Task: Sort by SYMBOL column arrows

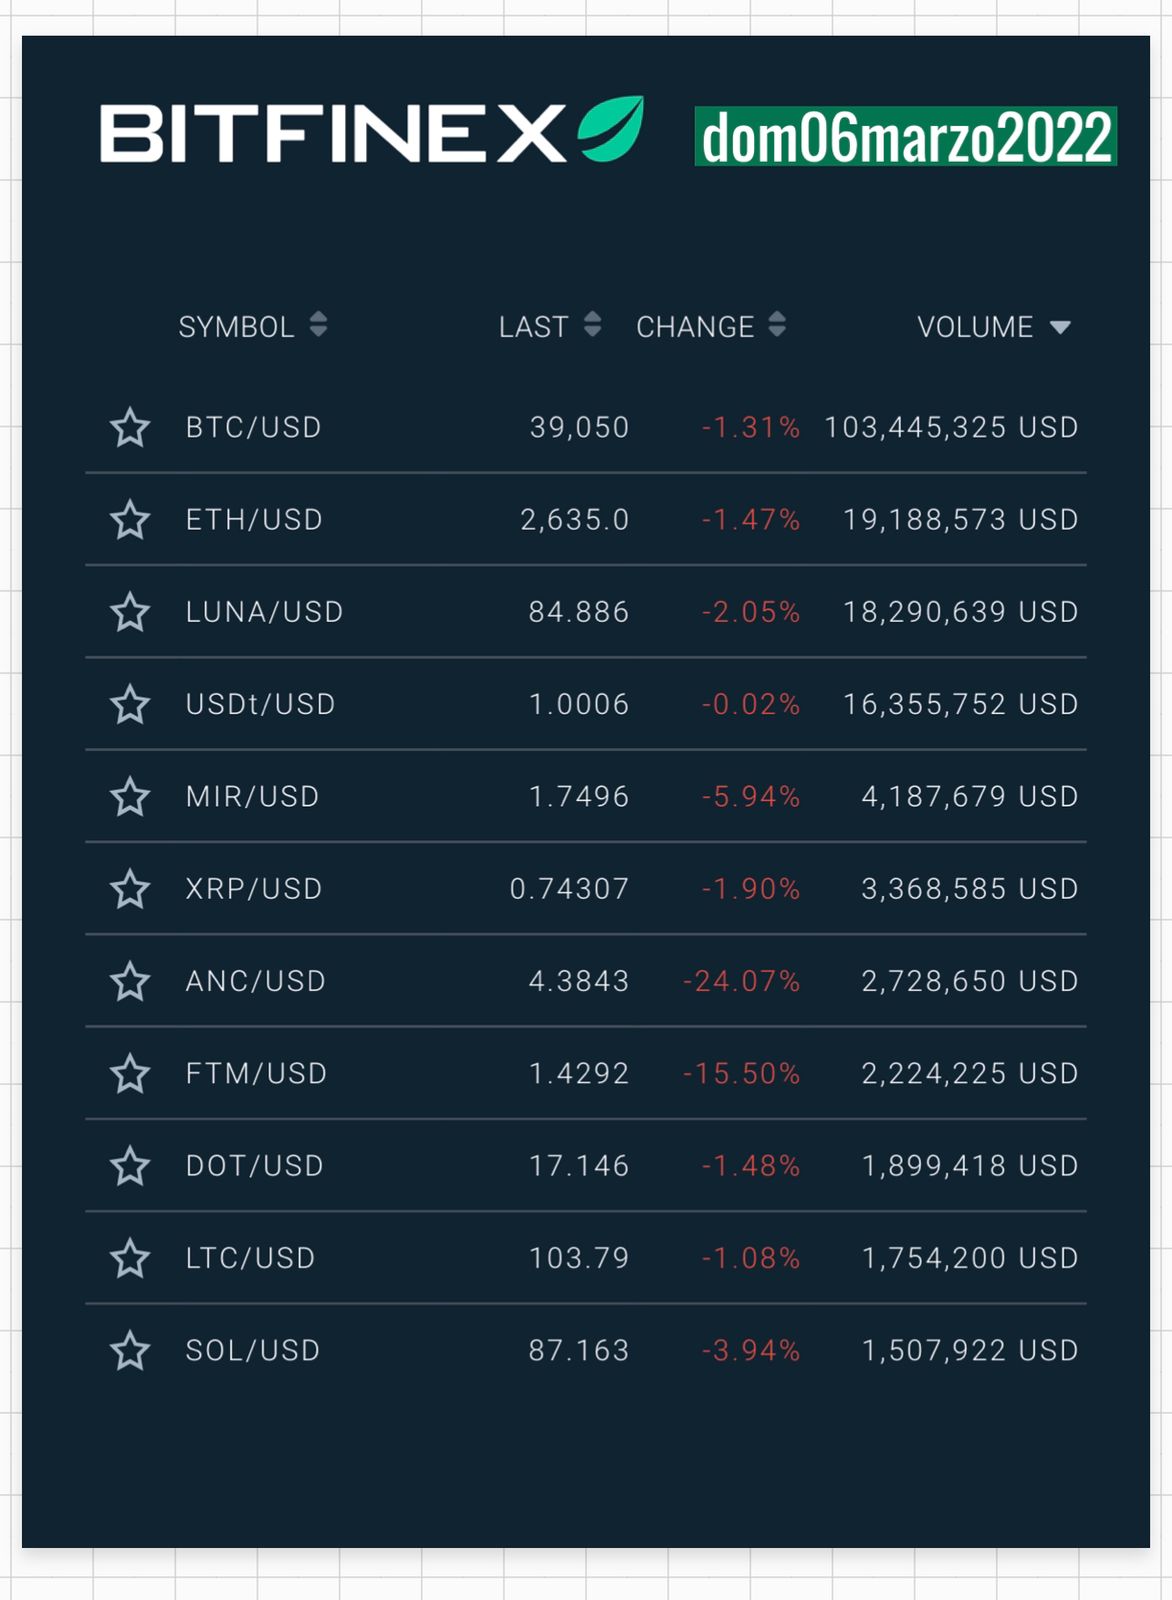Action: pos(318,325)
